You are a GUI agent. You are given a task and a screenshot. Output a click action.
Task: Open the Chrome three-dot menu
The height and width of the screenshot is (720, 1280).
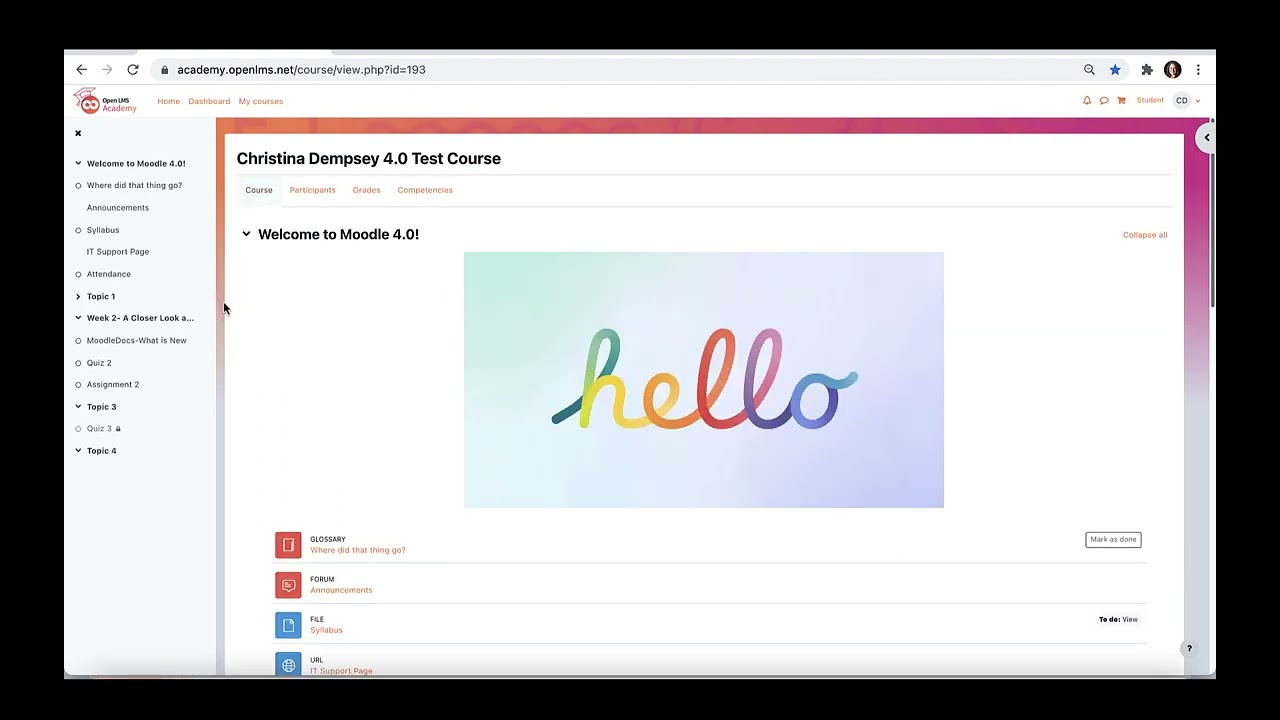pos(1198,70)
